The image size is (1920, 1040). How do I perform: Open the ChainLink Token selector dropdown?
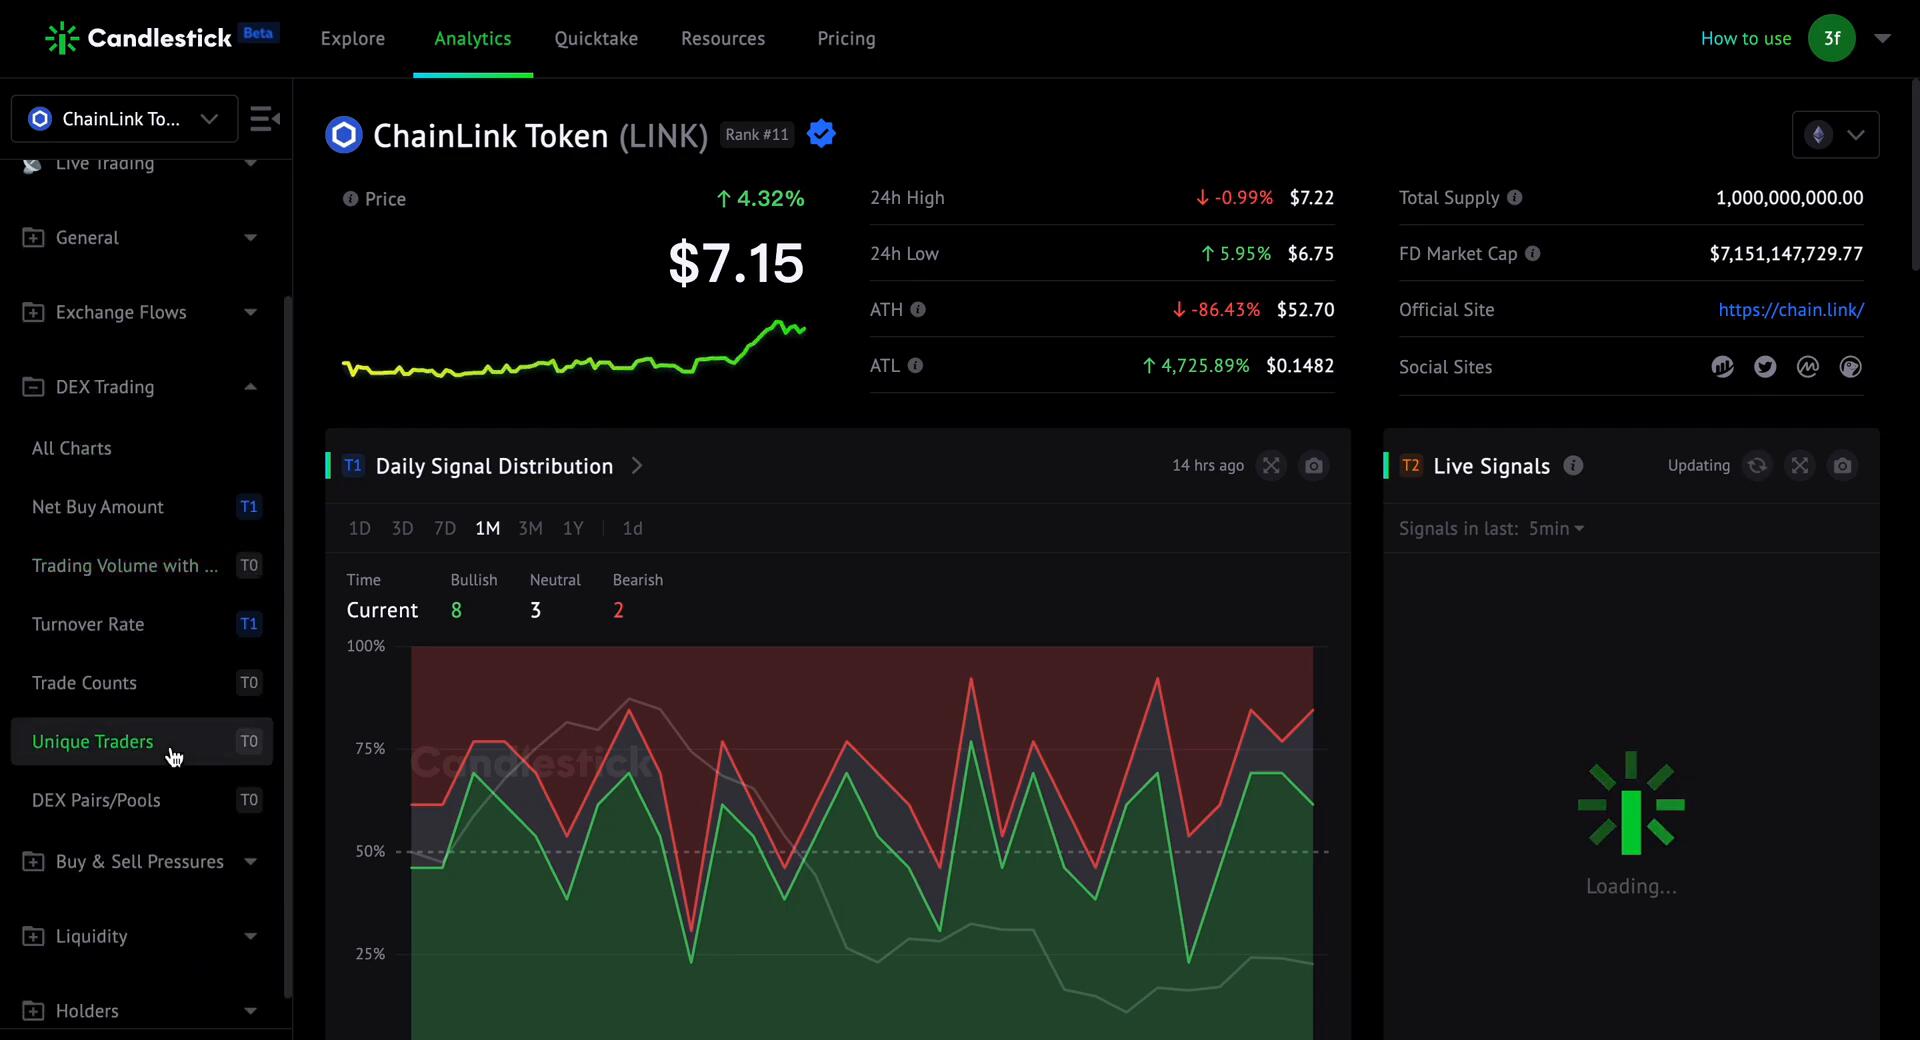coord(124,119)
